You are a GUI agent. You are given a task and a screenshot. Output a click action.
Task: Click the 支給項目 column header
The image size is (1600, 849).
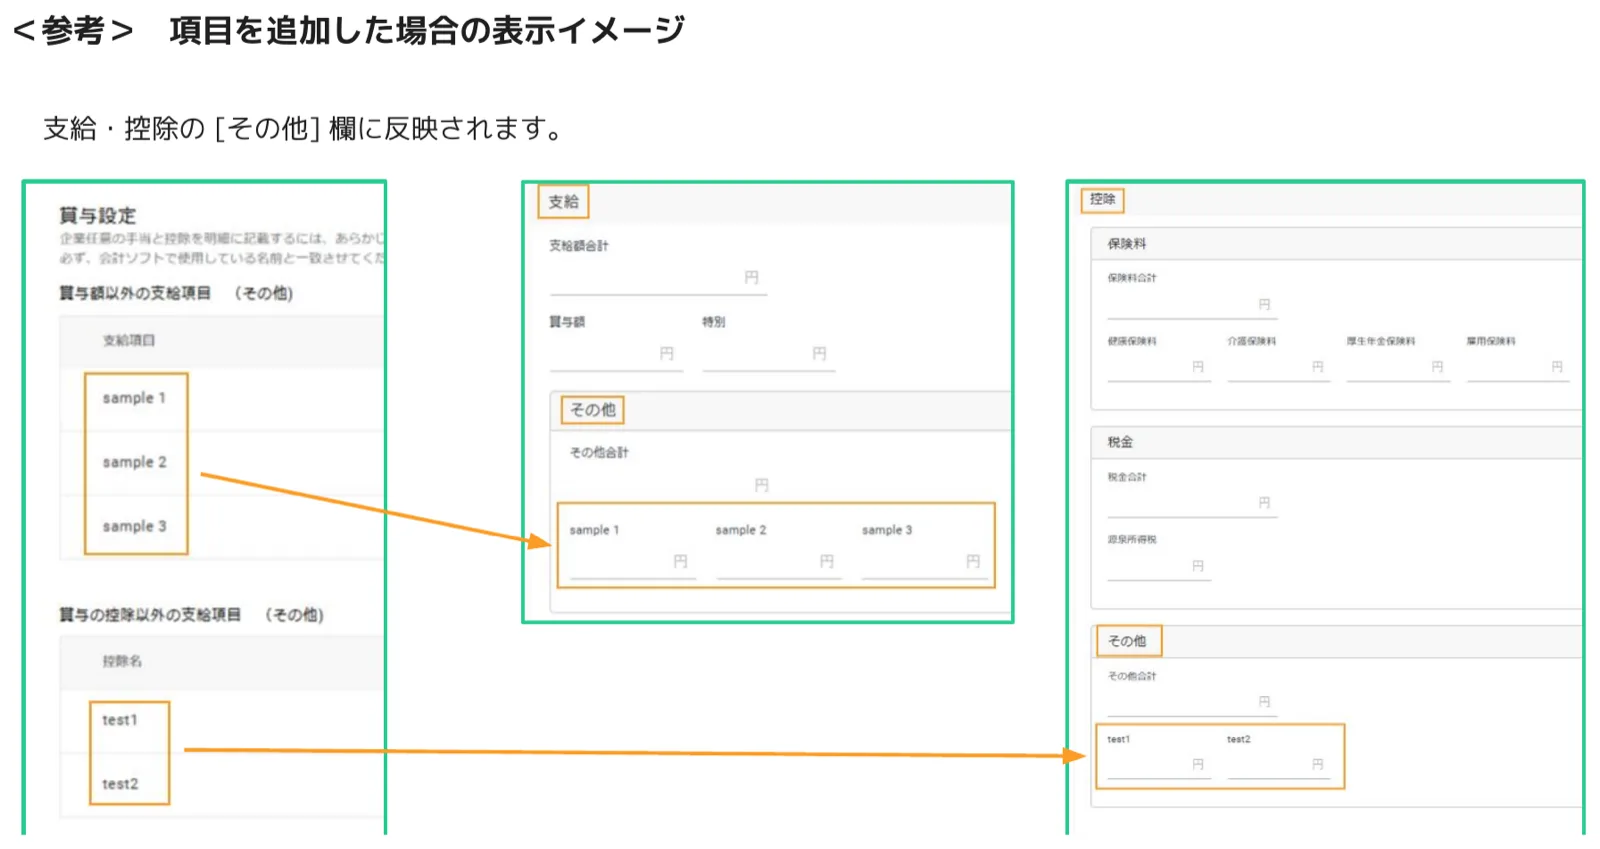pyautogui.click(x=129, y=341)
